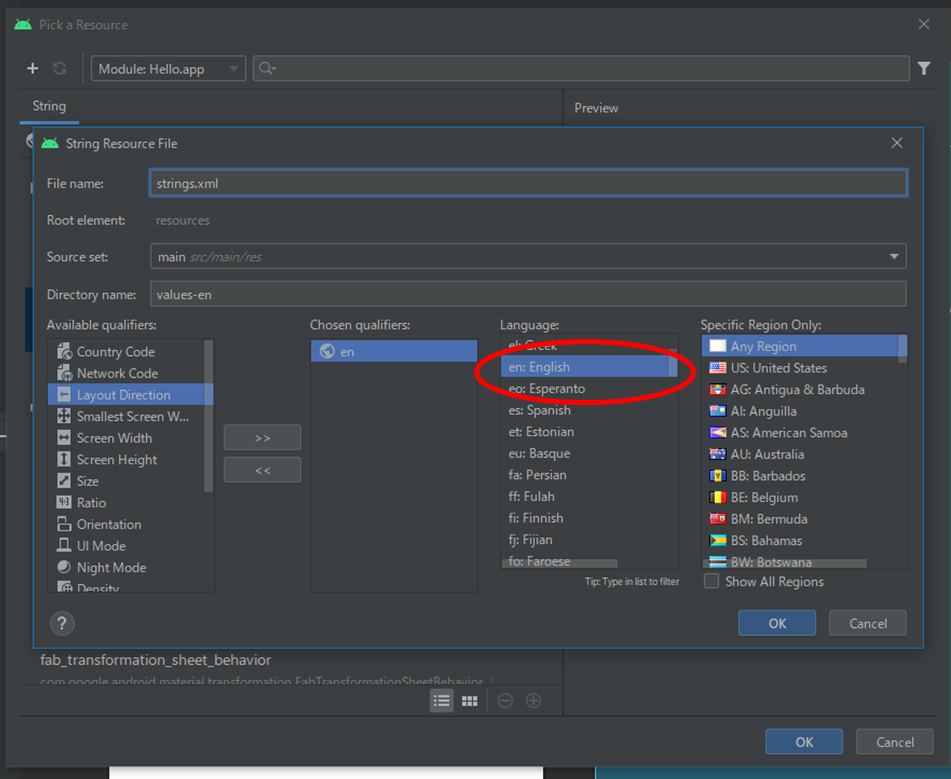The height and width of the screenshot is (779, 951).
Task: Click the File name input field
Action: point(528,183)
